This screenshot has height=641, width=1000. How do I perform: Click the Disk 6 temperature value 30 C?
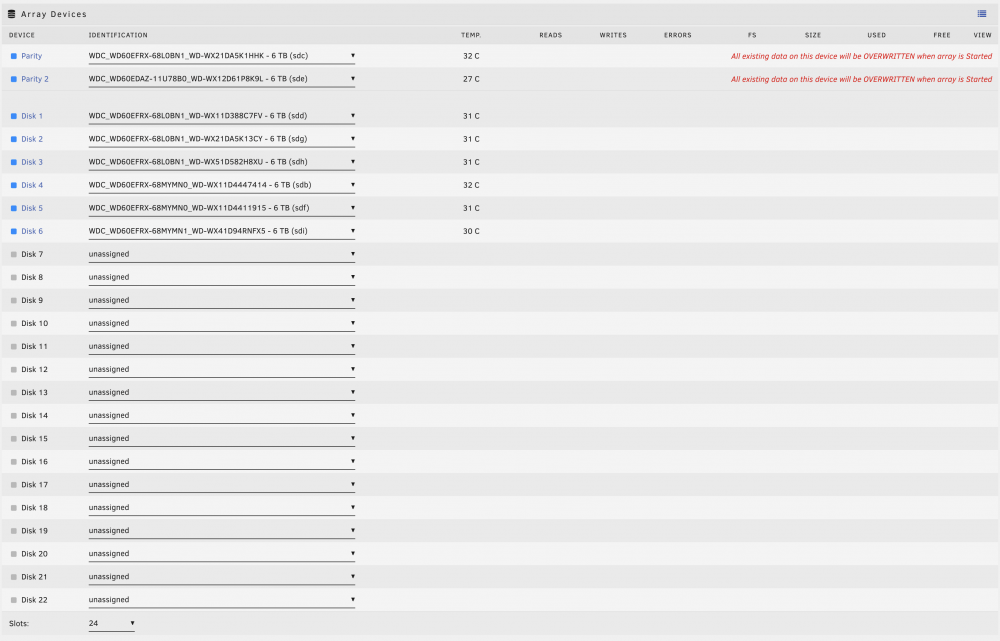point(471,231)
